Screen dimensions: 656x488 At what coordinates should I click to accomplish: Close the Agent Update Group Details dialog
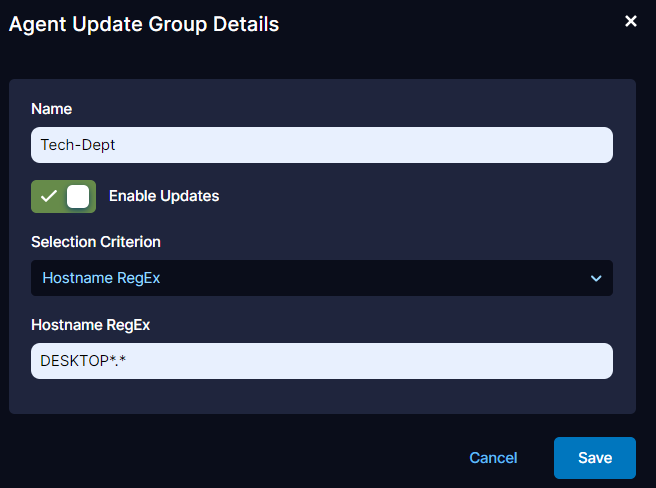coord(631,21)
